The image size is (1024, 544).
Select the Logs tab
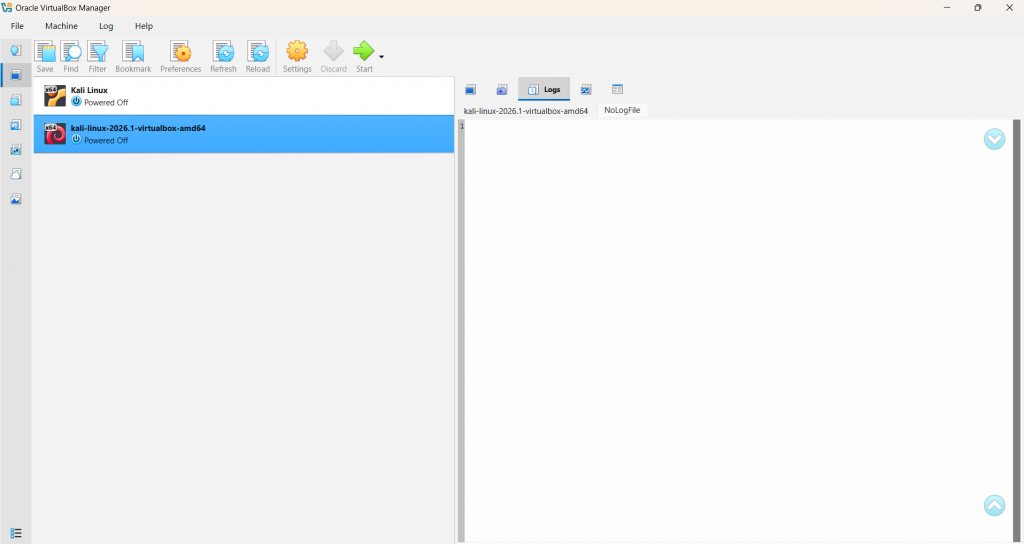coord(544,89)
